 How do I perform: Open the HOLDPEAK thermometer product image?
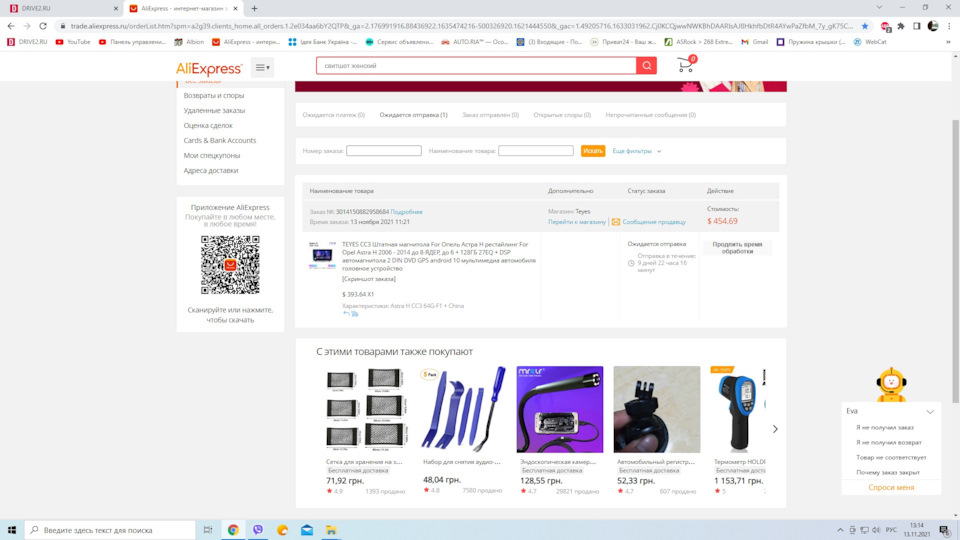point(738,409)
